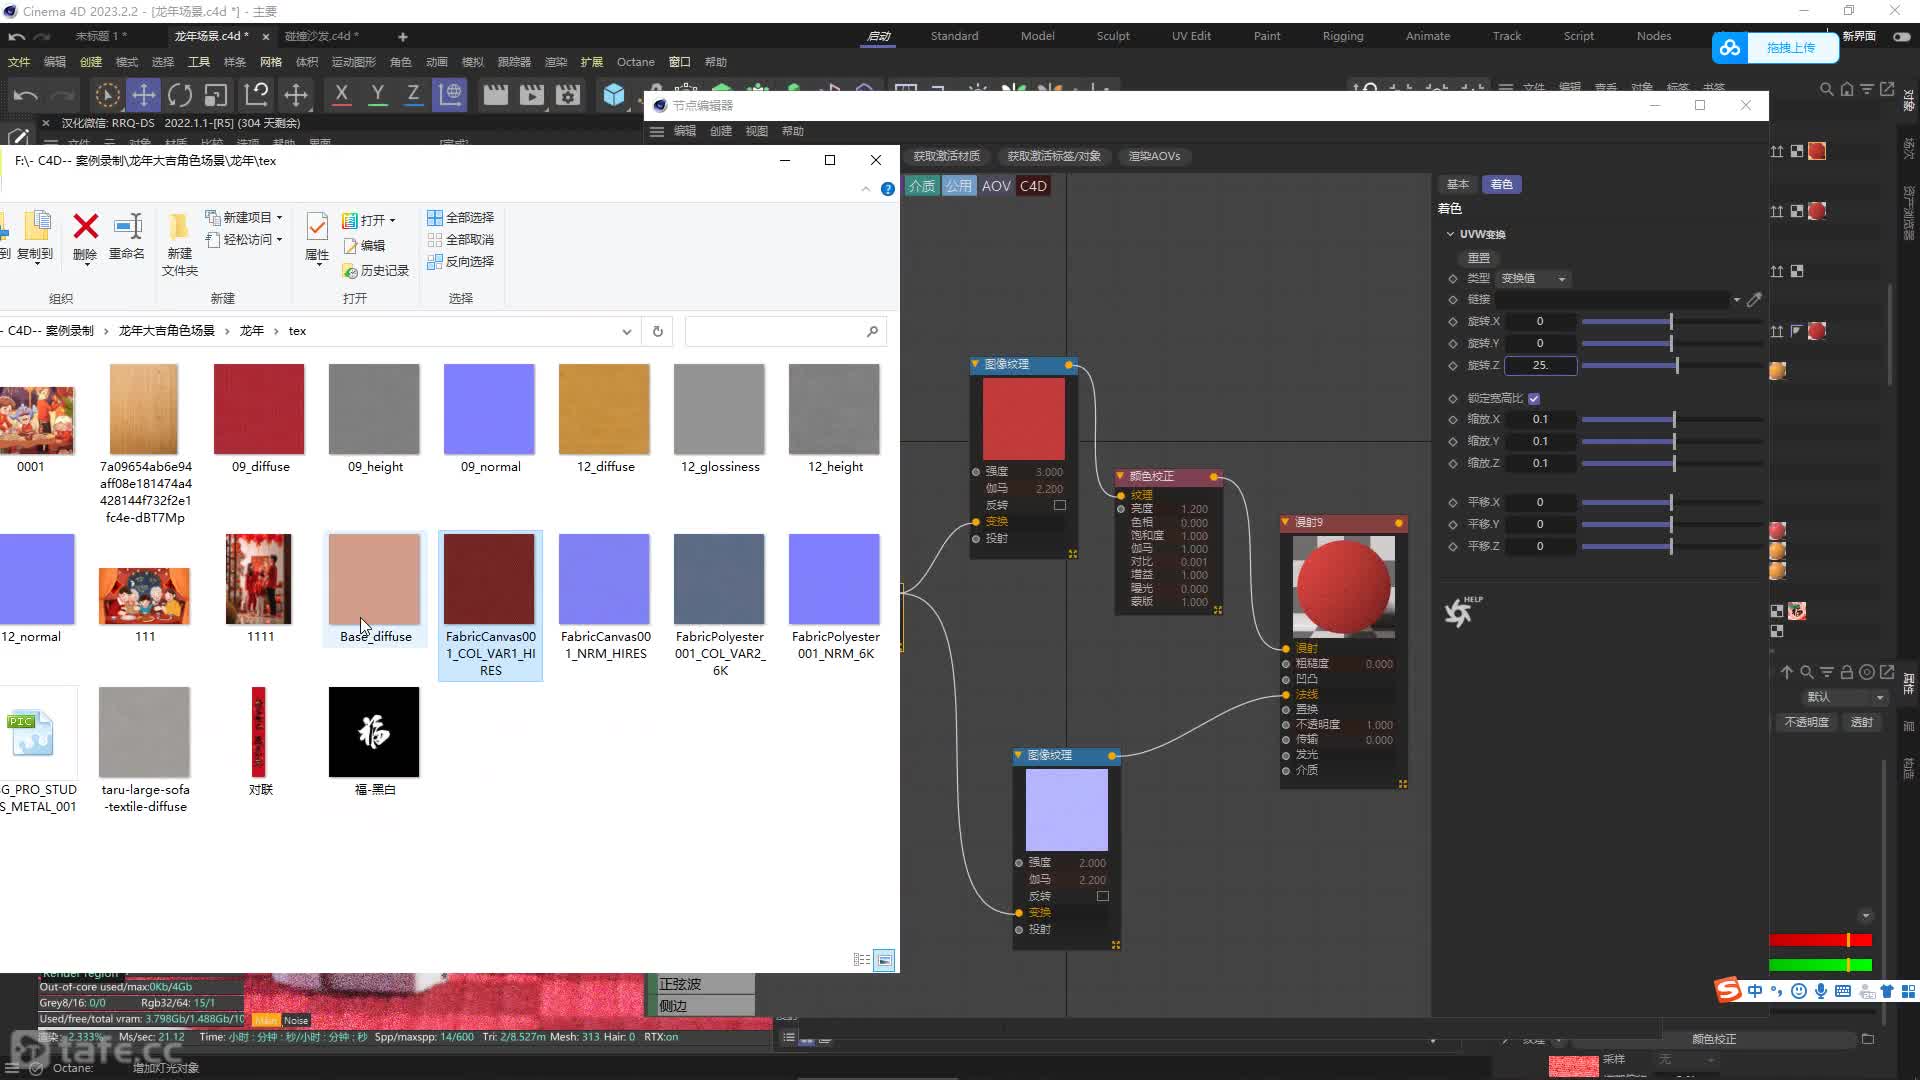Image resolution: width=1920 pixels, height=1080 pixels.
Task: Click Render View clapperboard icon
Action: tap(495, 95)
